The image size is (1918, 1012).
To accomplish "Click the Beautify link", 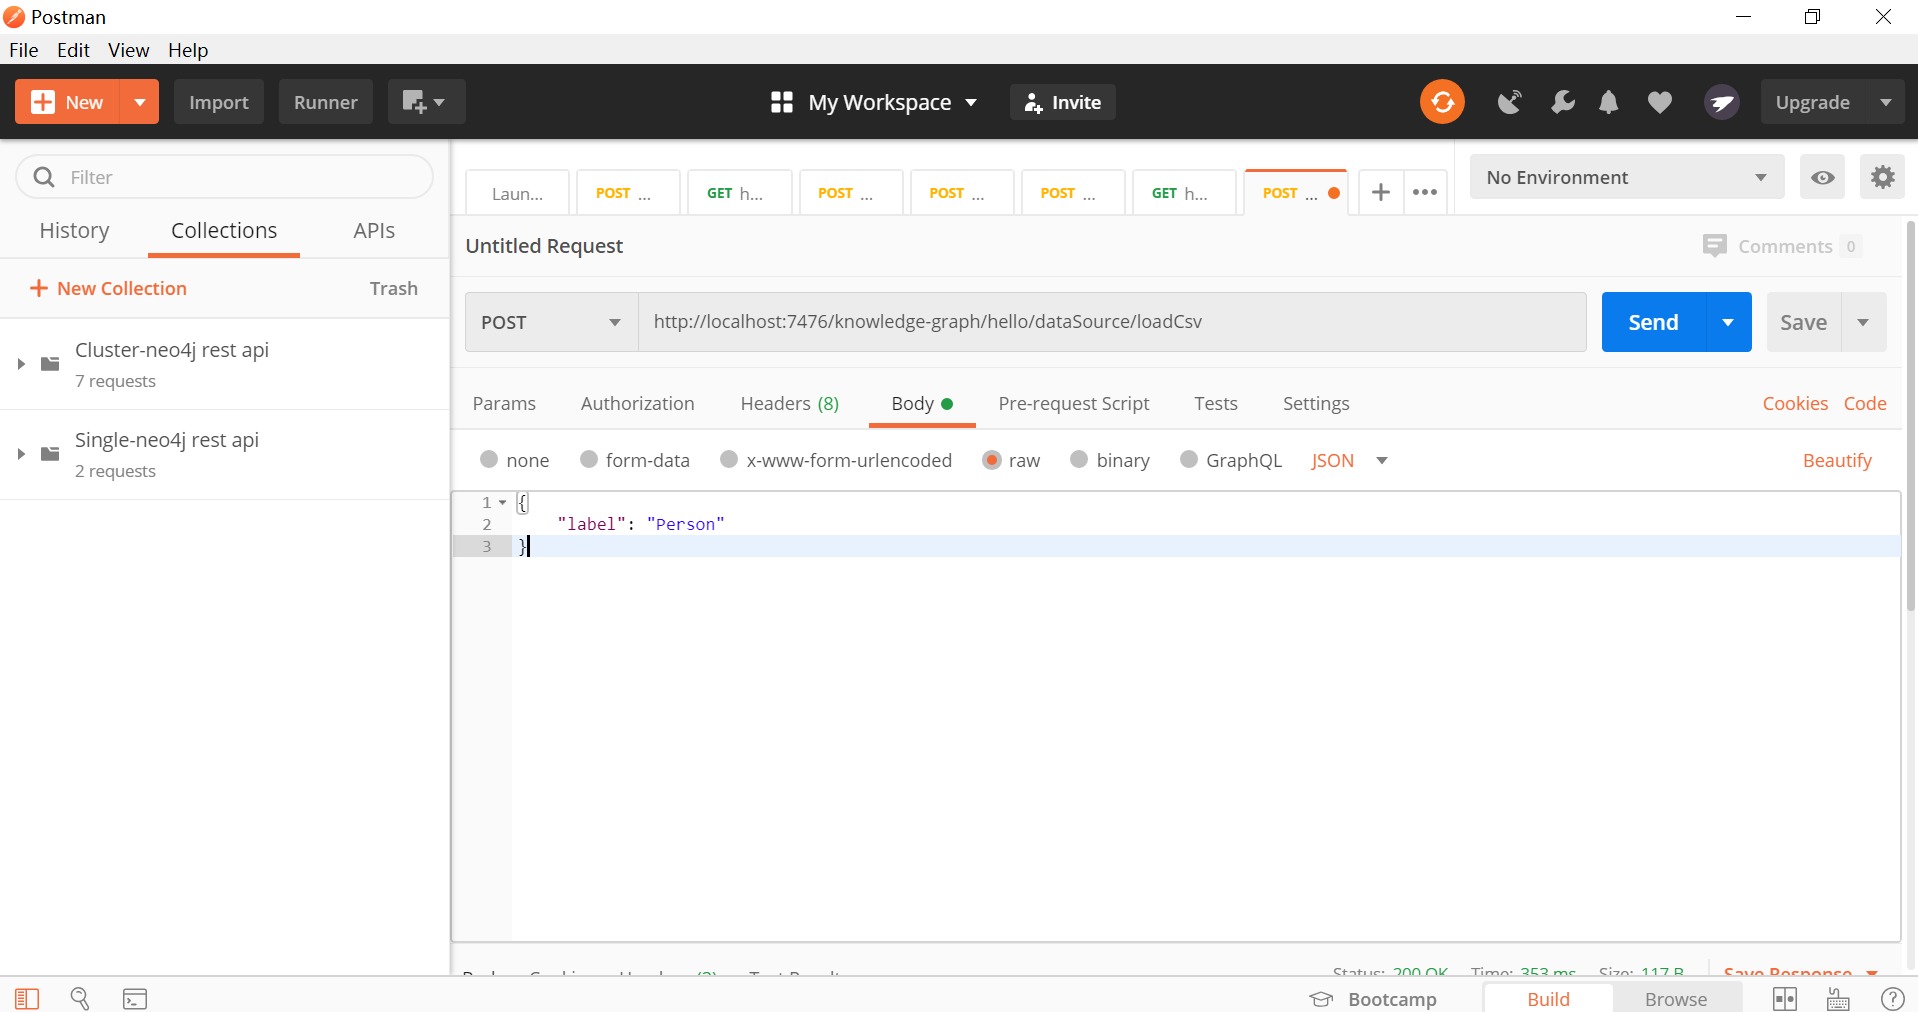I will point(1837,460).
